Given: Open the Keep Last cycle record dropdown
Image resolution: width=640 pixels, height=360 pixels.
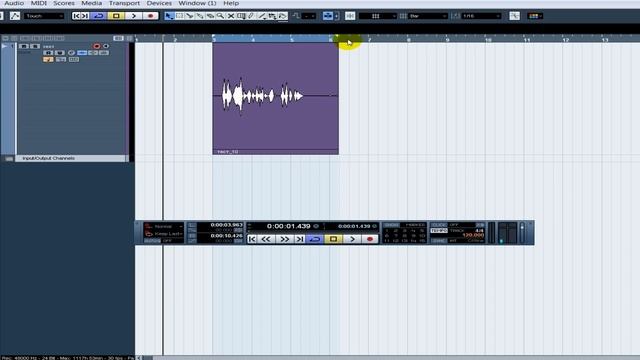Looking at the screenshot, I should pyautogui.click(x=163, y=234).
